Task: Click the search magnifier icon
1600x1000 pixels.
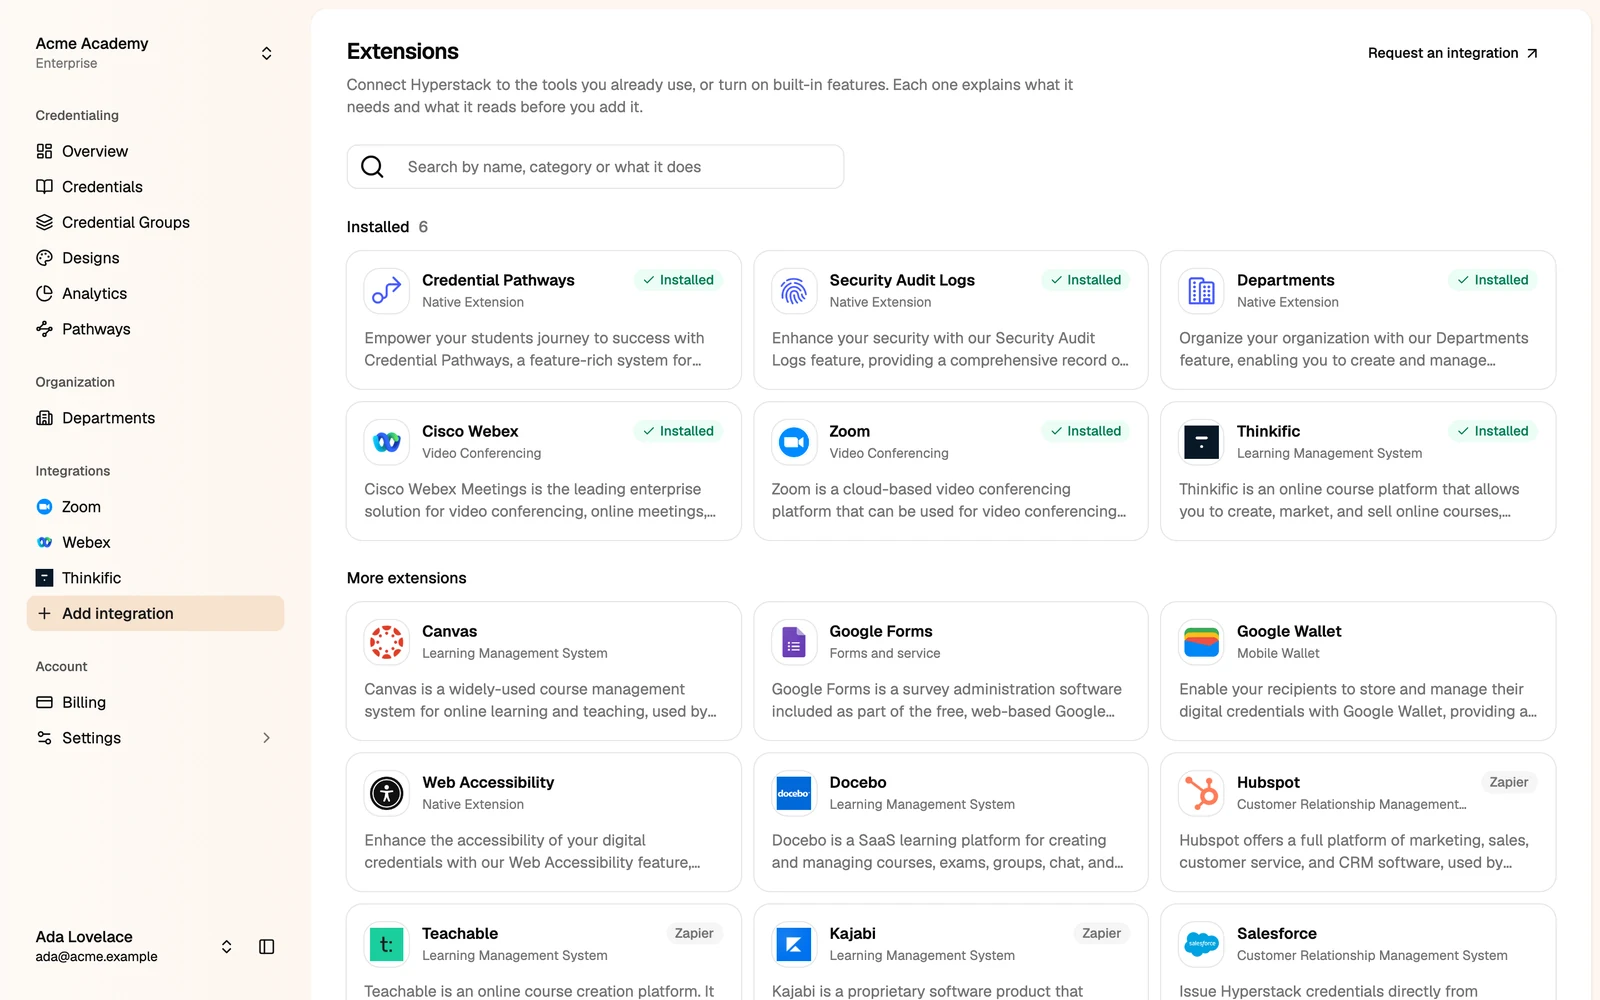Action: [372, 167]
